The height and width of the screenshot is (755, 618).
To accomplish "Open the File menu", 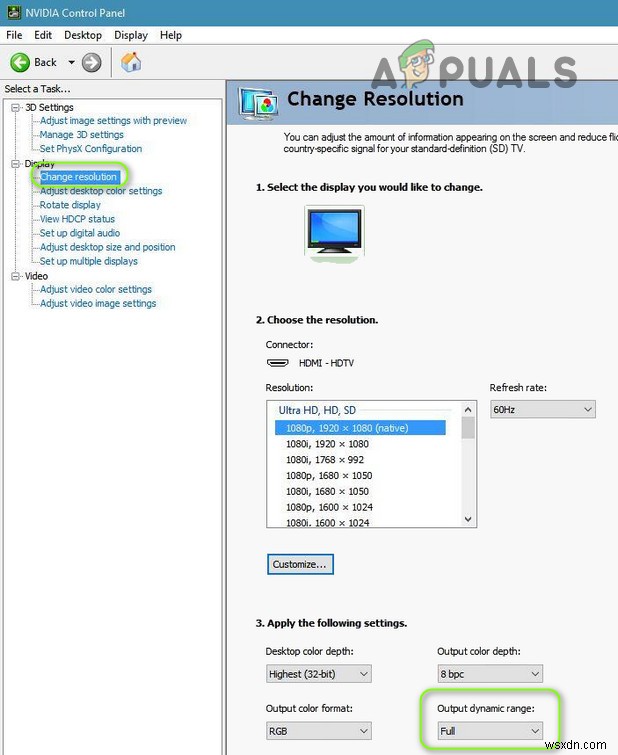I will click(14, 35).
